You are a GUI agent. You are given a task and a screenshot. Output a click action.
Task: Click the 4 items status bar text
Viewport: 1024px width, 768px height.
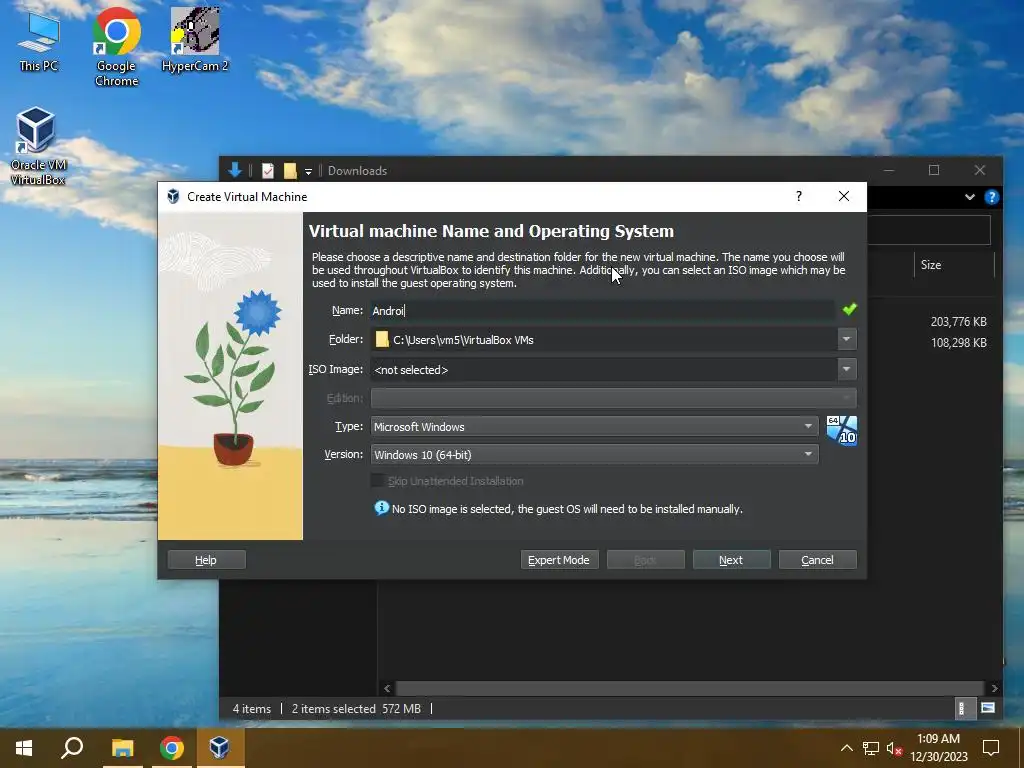251,709
